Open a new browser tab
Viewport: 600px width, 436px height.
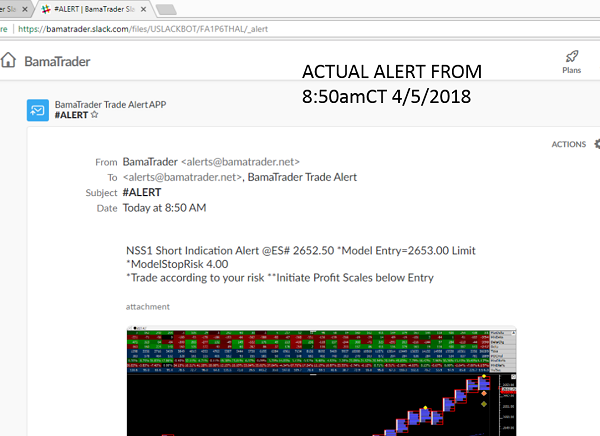166,10
